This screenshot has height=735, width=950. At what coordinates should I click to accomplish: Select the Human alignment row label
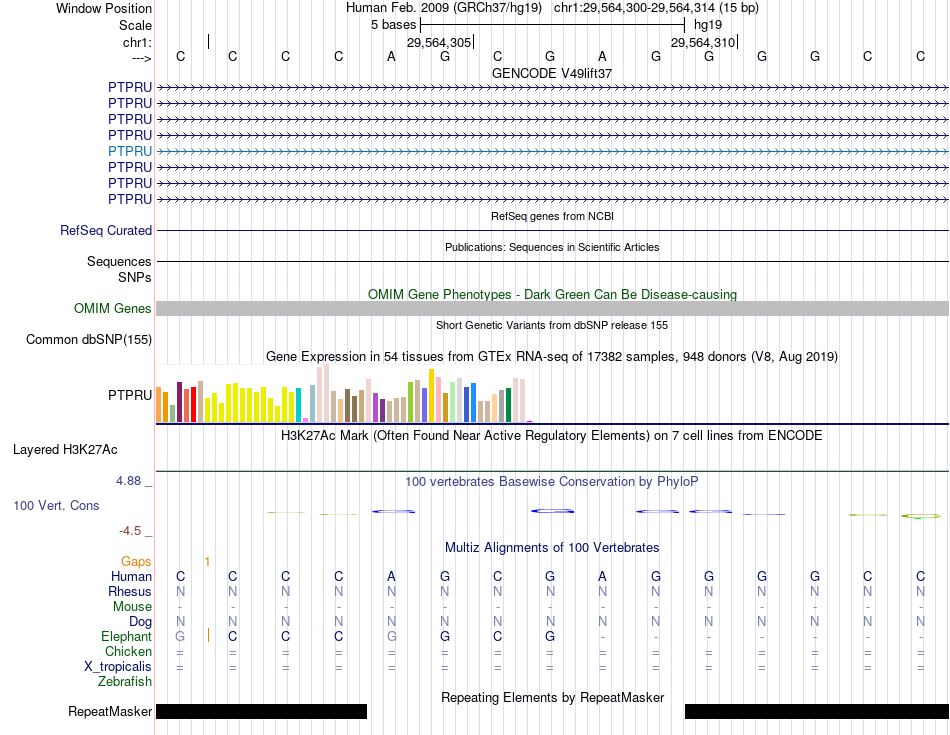(x=131, y=576)
